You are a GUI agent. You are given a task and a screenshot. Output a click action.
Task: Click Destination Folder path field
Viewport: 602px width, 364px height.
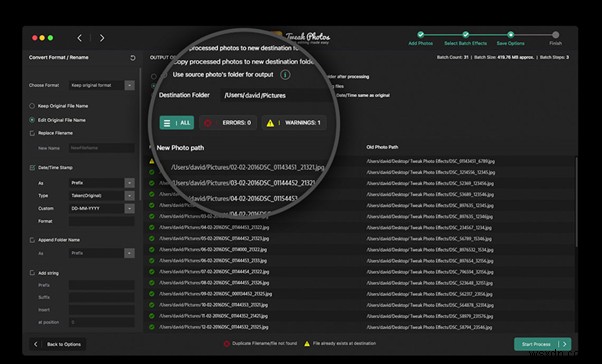[275, 95]
